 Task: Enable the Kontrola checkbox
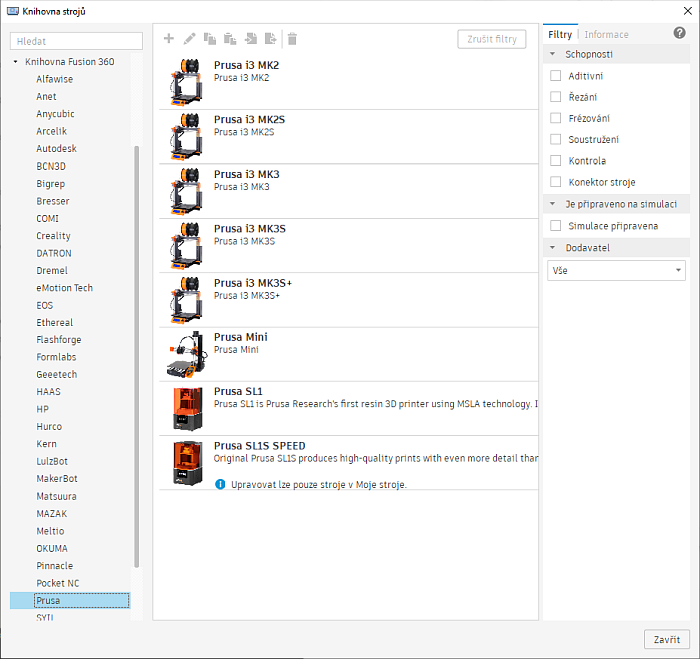555,161
